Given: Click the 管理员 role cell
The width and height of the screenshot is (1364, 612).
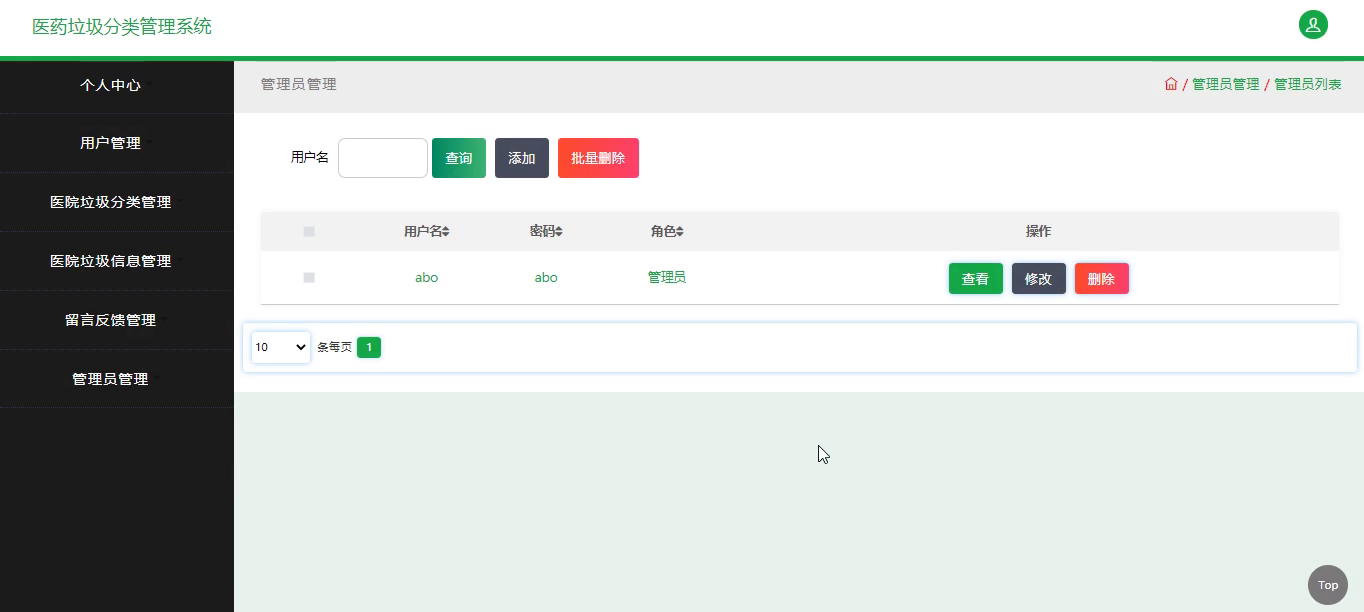Looking at the screenshot, I should (x=667, y=278).
